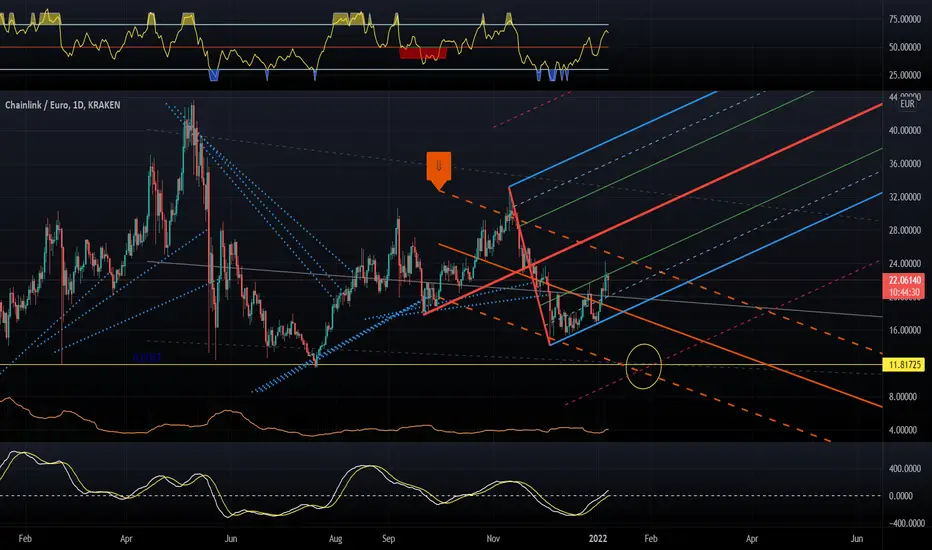
Task: Click the yellow circle target annotation
Action: pyautogui.click(x=644, y=366)
